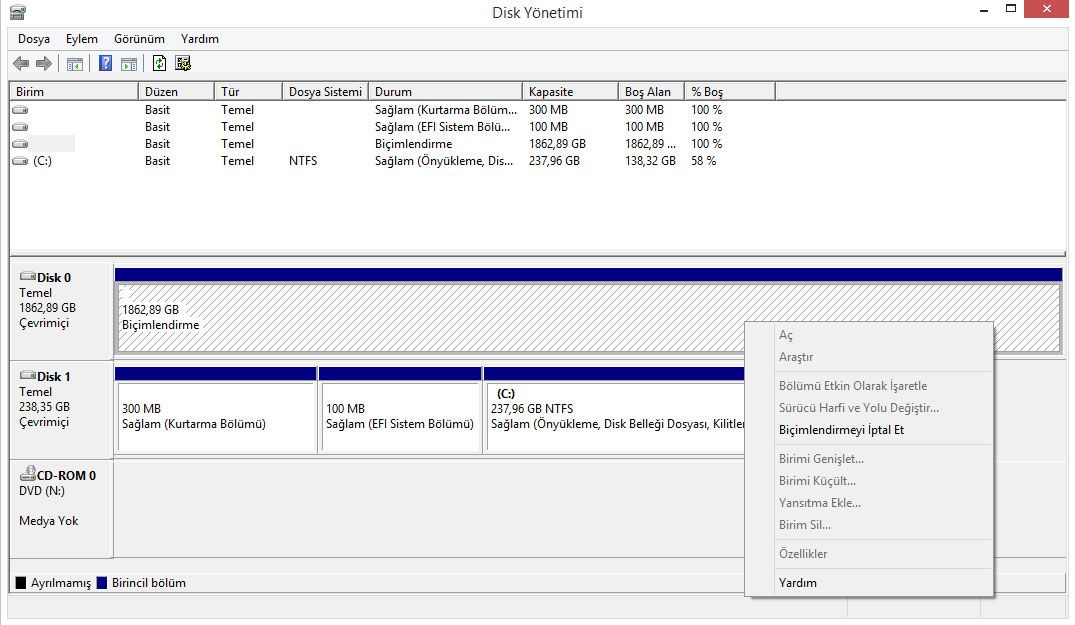Choose Biçimlendirmeyi İptal Et in context menu
The height and width of the screenshot is (625, 1075).
841,430
